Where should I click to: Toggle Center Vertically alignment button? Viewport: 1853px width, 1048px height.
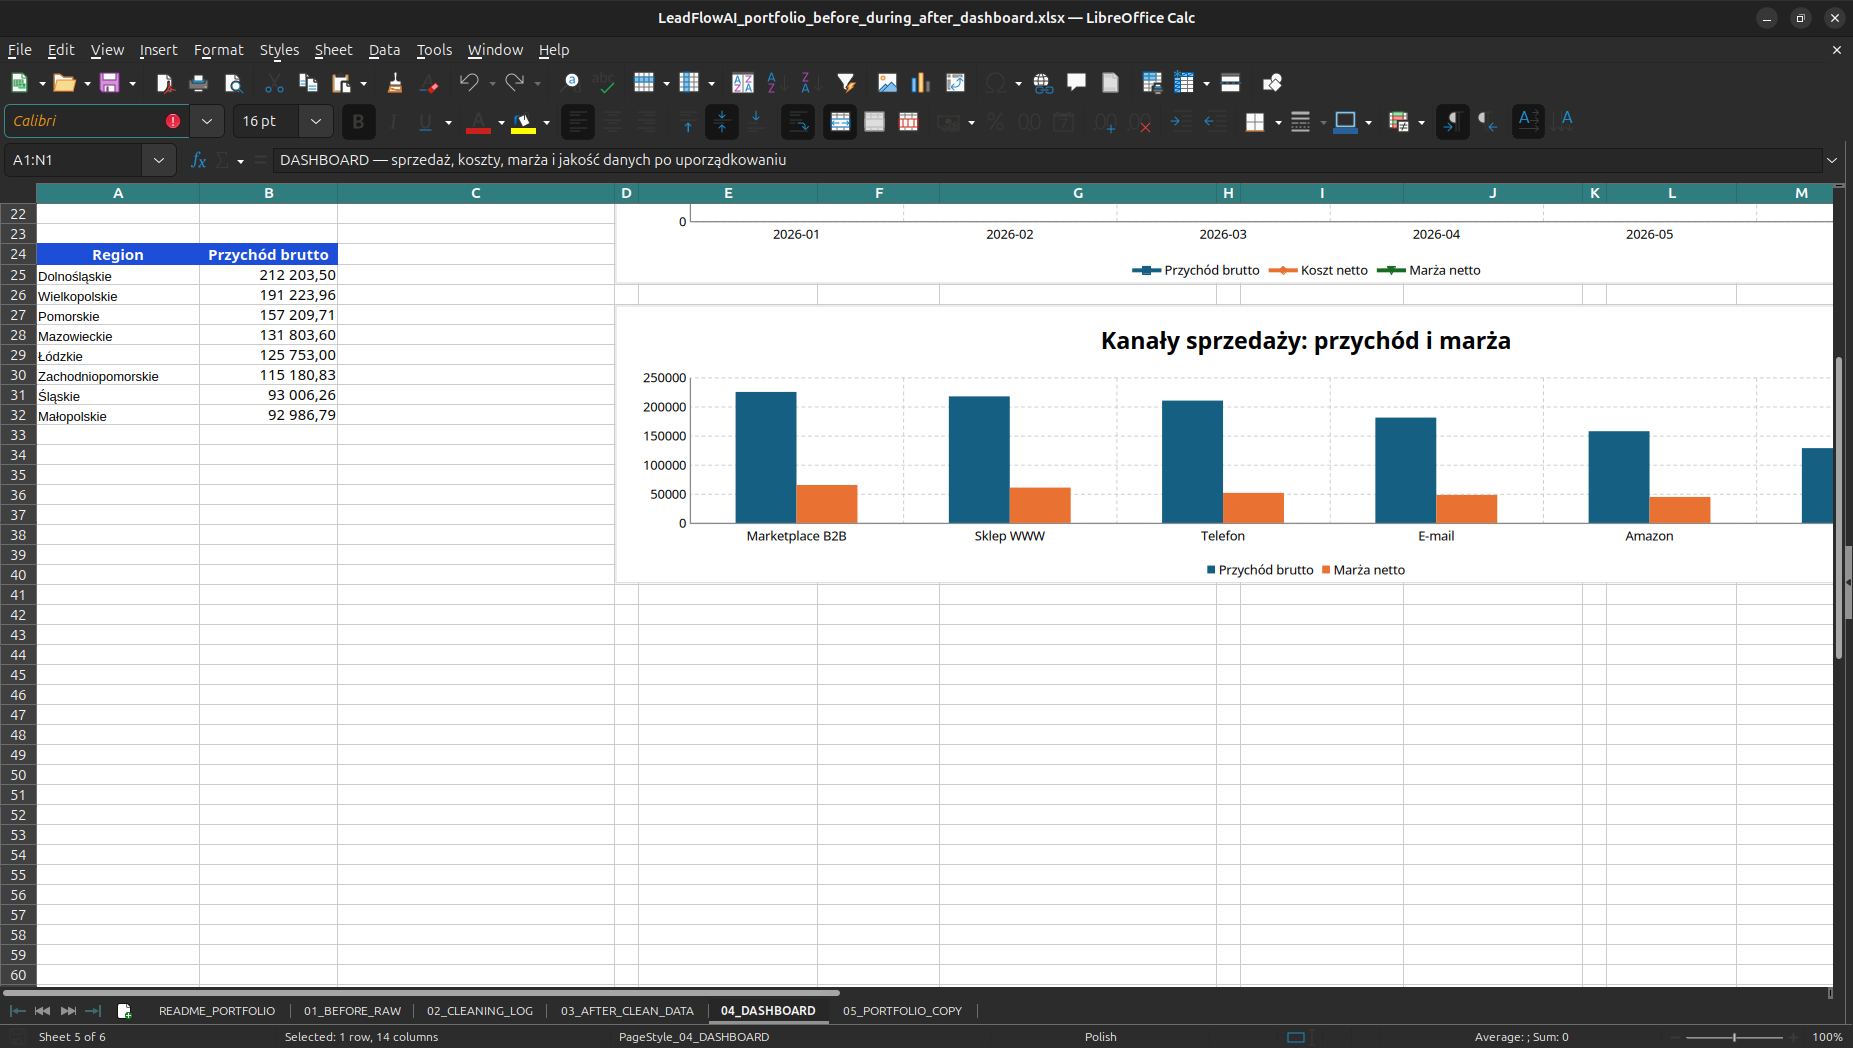721,122
